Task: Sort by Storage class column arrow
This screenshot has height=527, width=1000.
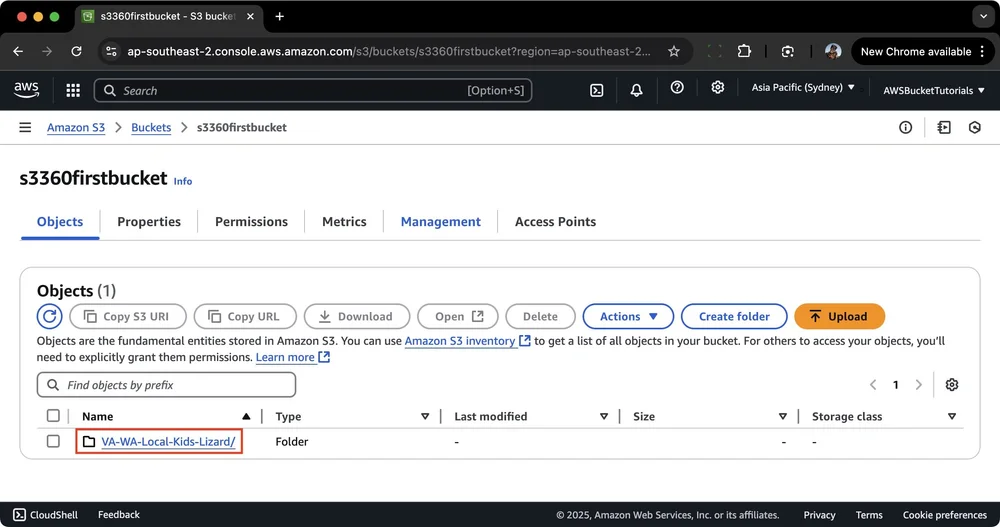Action: tap(952, 417)
